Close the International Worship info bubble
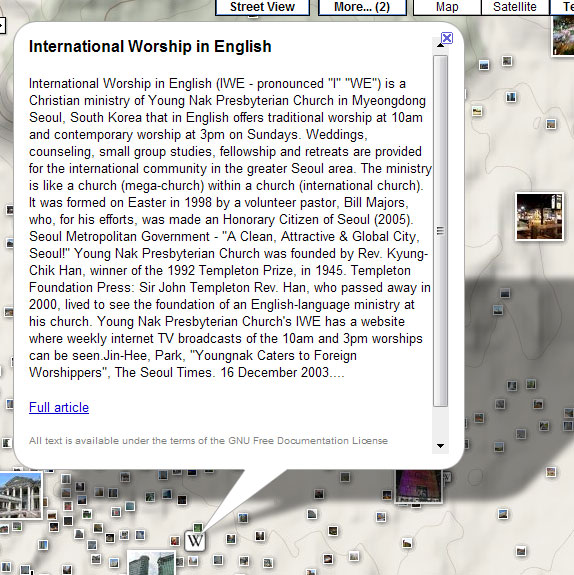This screenshot has width=574, height=575. tap(447, 38)
